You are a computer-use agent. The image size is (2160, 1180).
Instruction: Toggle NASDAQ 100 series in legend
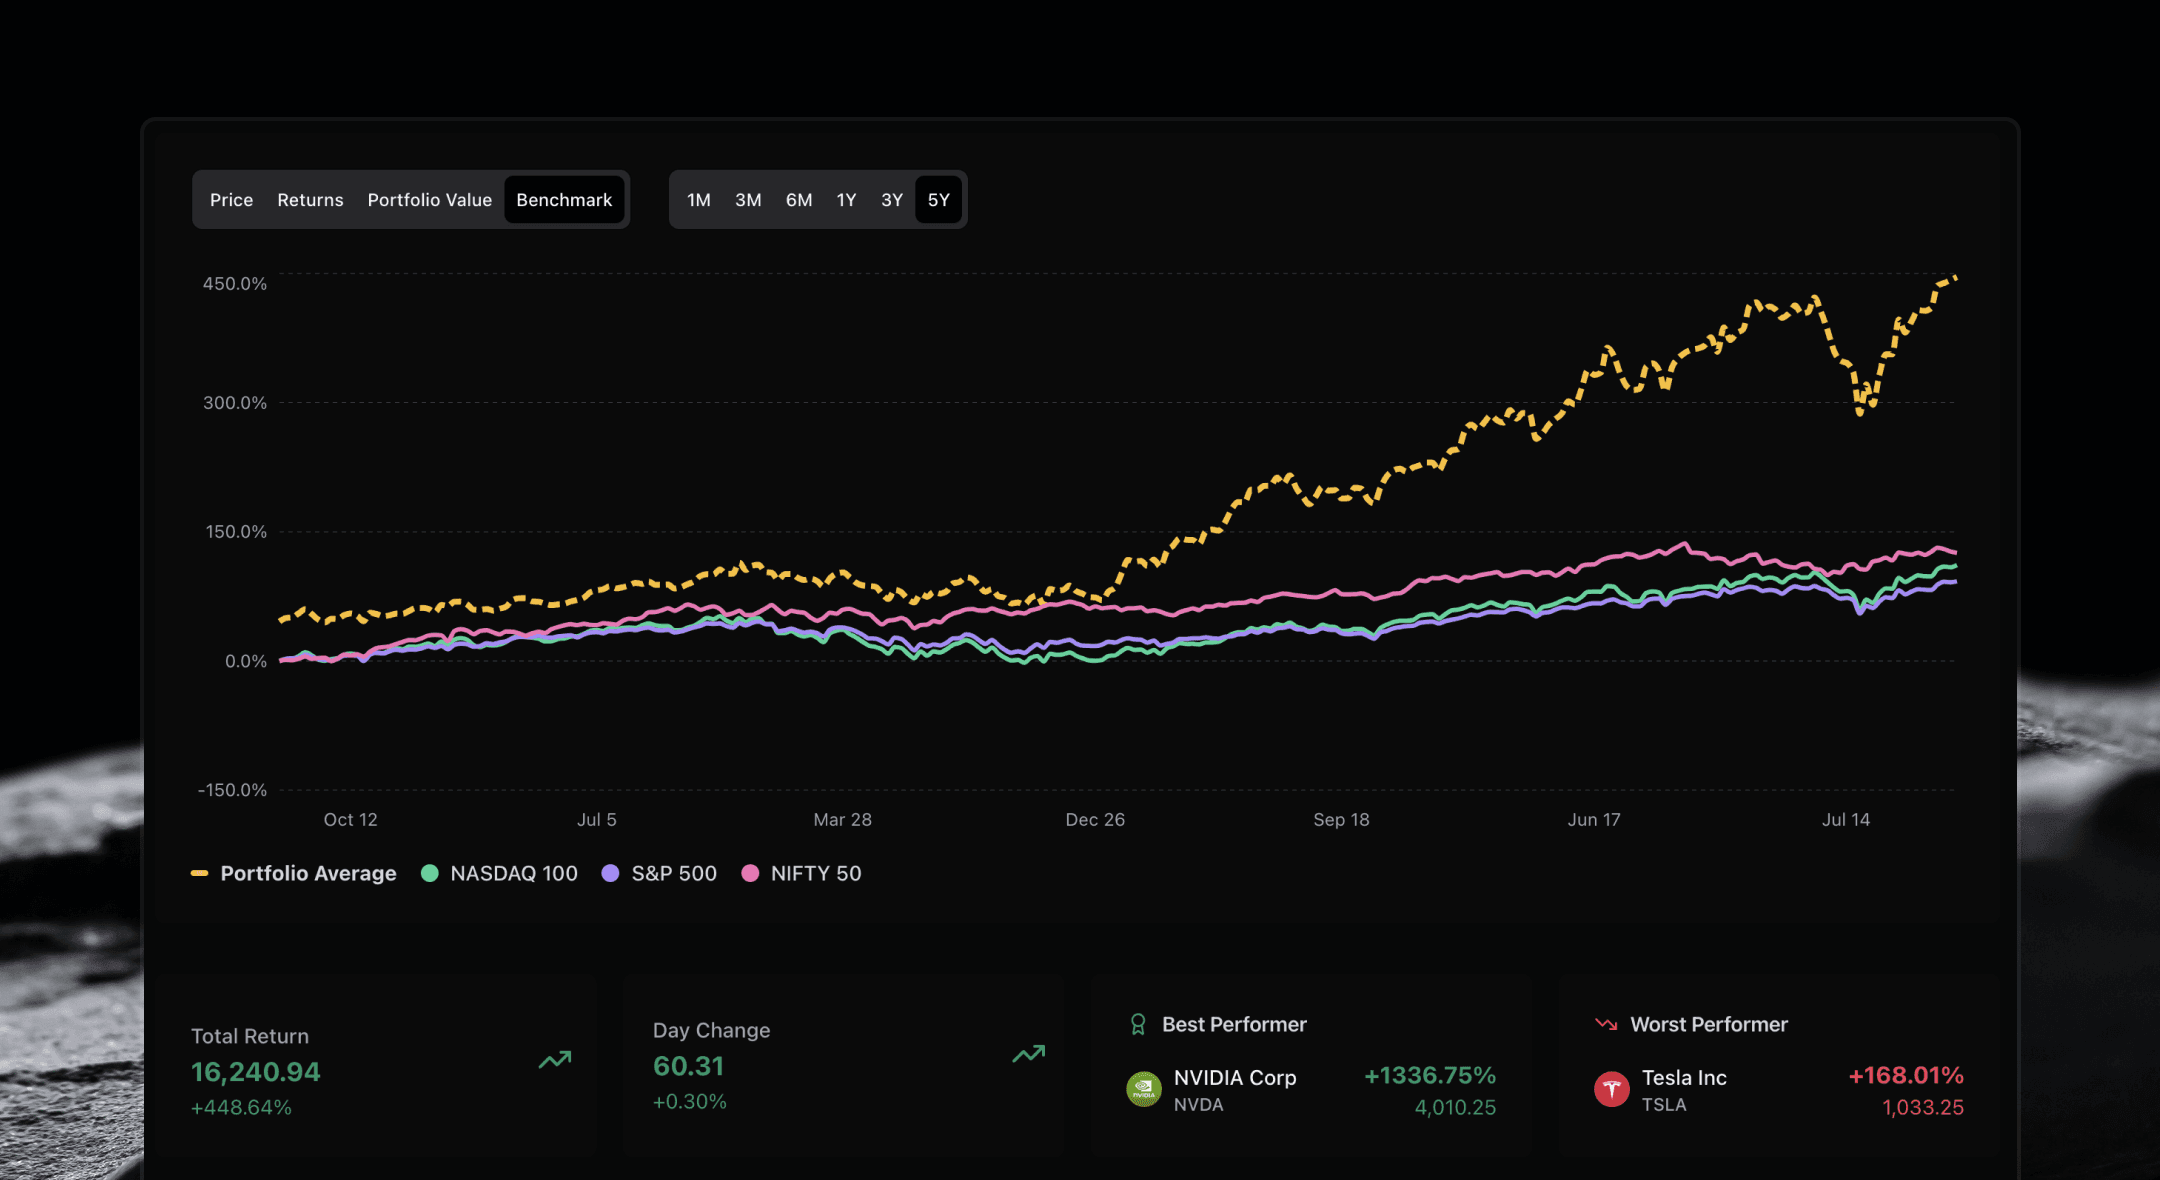(513, 873)
